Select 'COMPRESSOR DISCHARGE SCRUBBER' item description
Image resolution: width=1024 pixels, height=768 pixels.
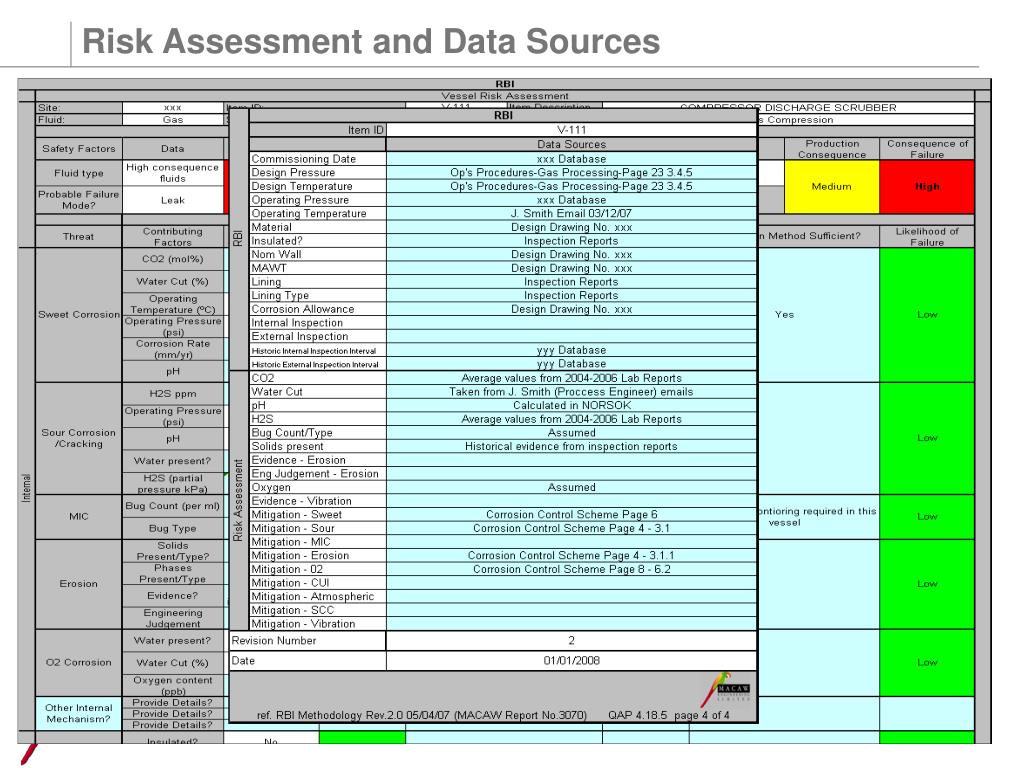(788, 108)
